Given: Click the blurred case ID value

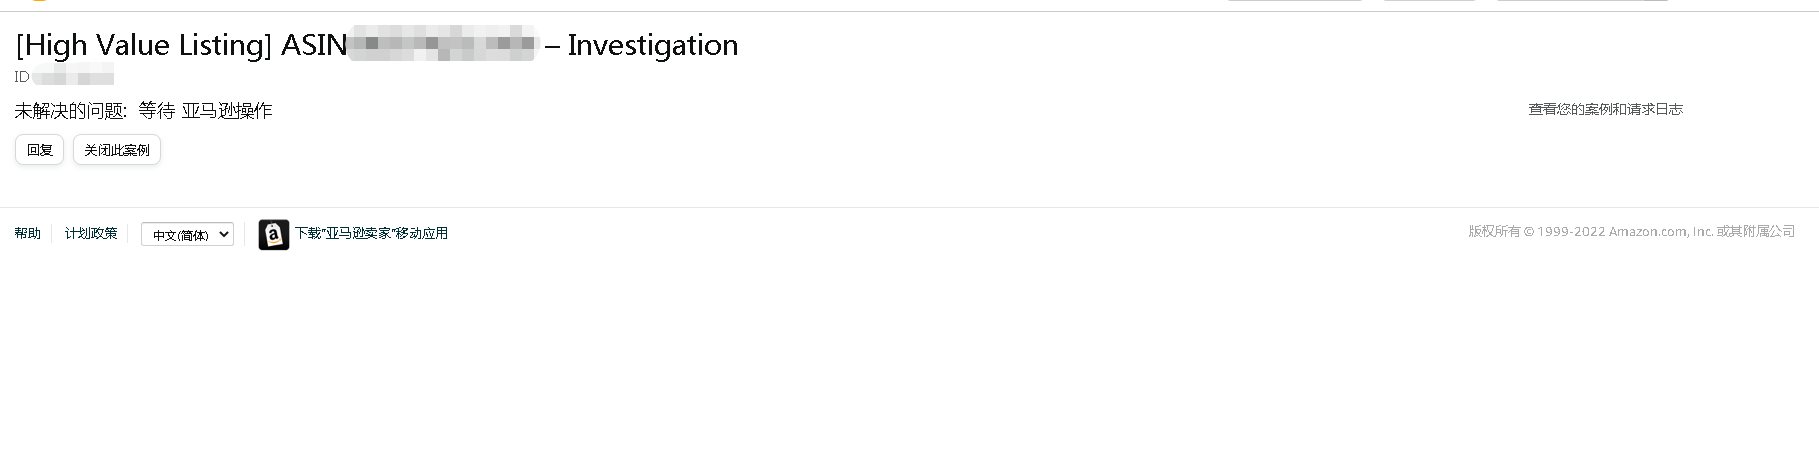Looking at the screenshot, I should tap(73, 76).
